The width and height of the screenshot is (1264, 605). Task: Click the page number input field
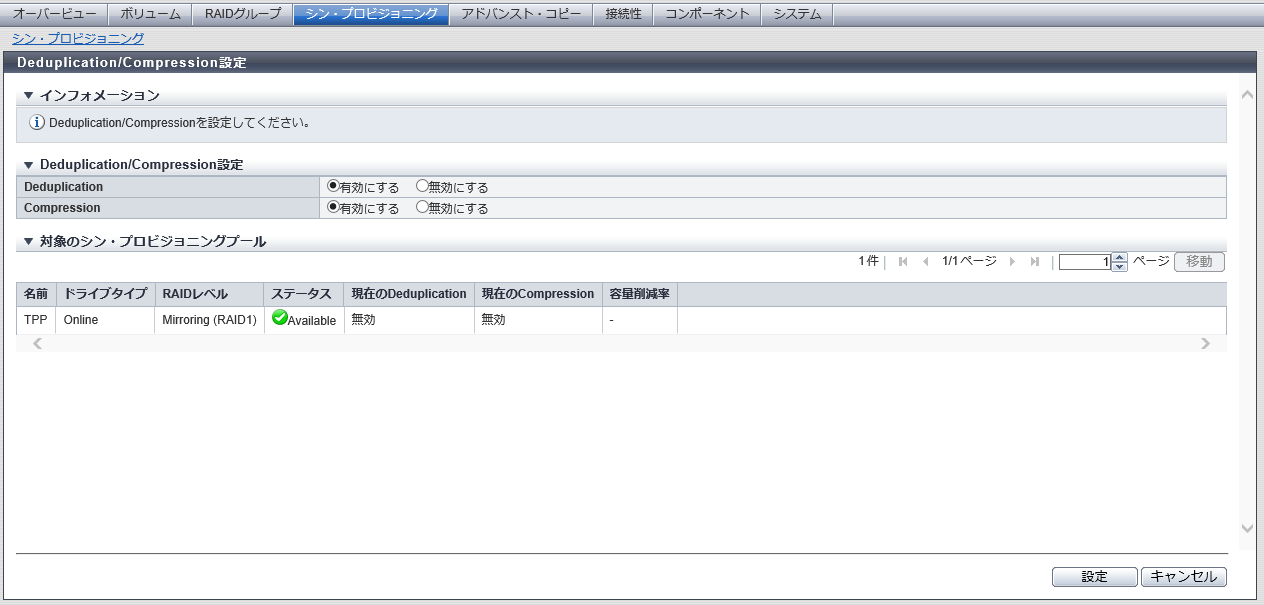1085,262
